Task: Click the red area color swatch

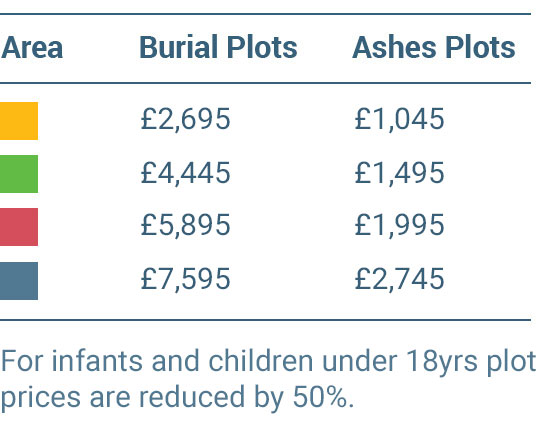Action: tap(19, 227)
